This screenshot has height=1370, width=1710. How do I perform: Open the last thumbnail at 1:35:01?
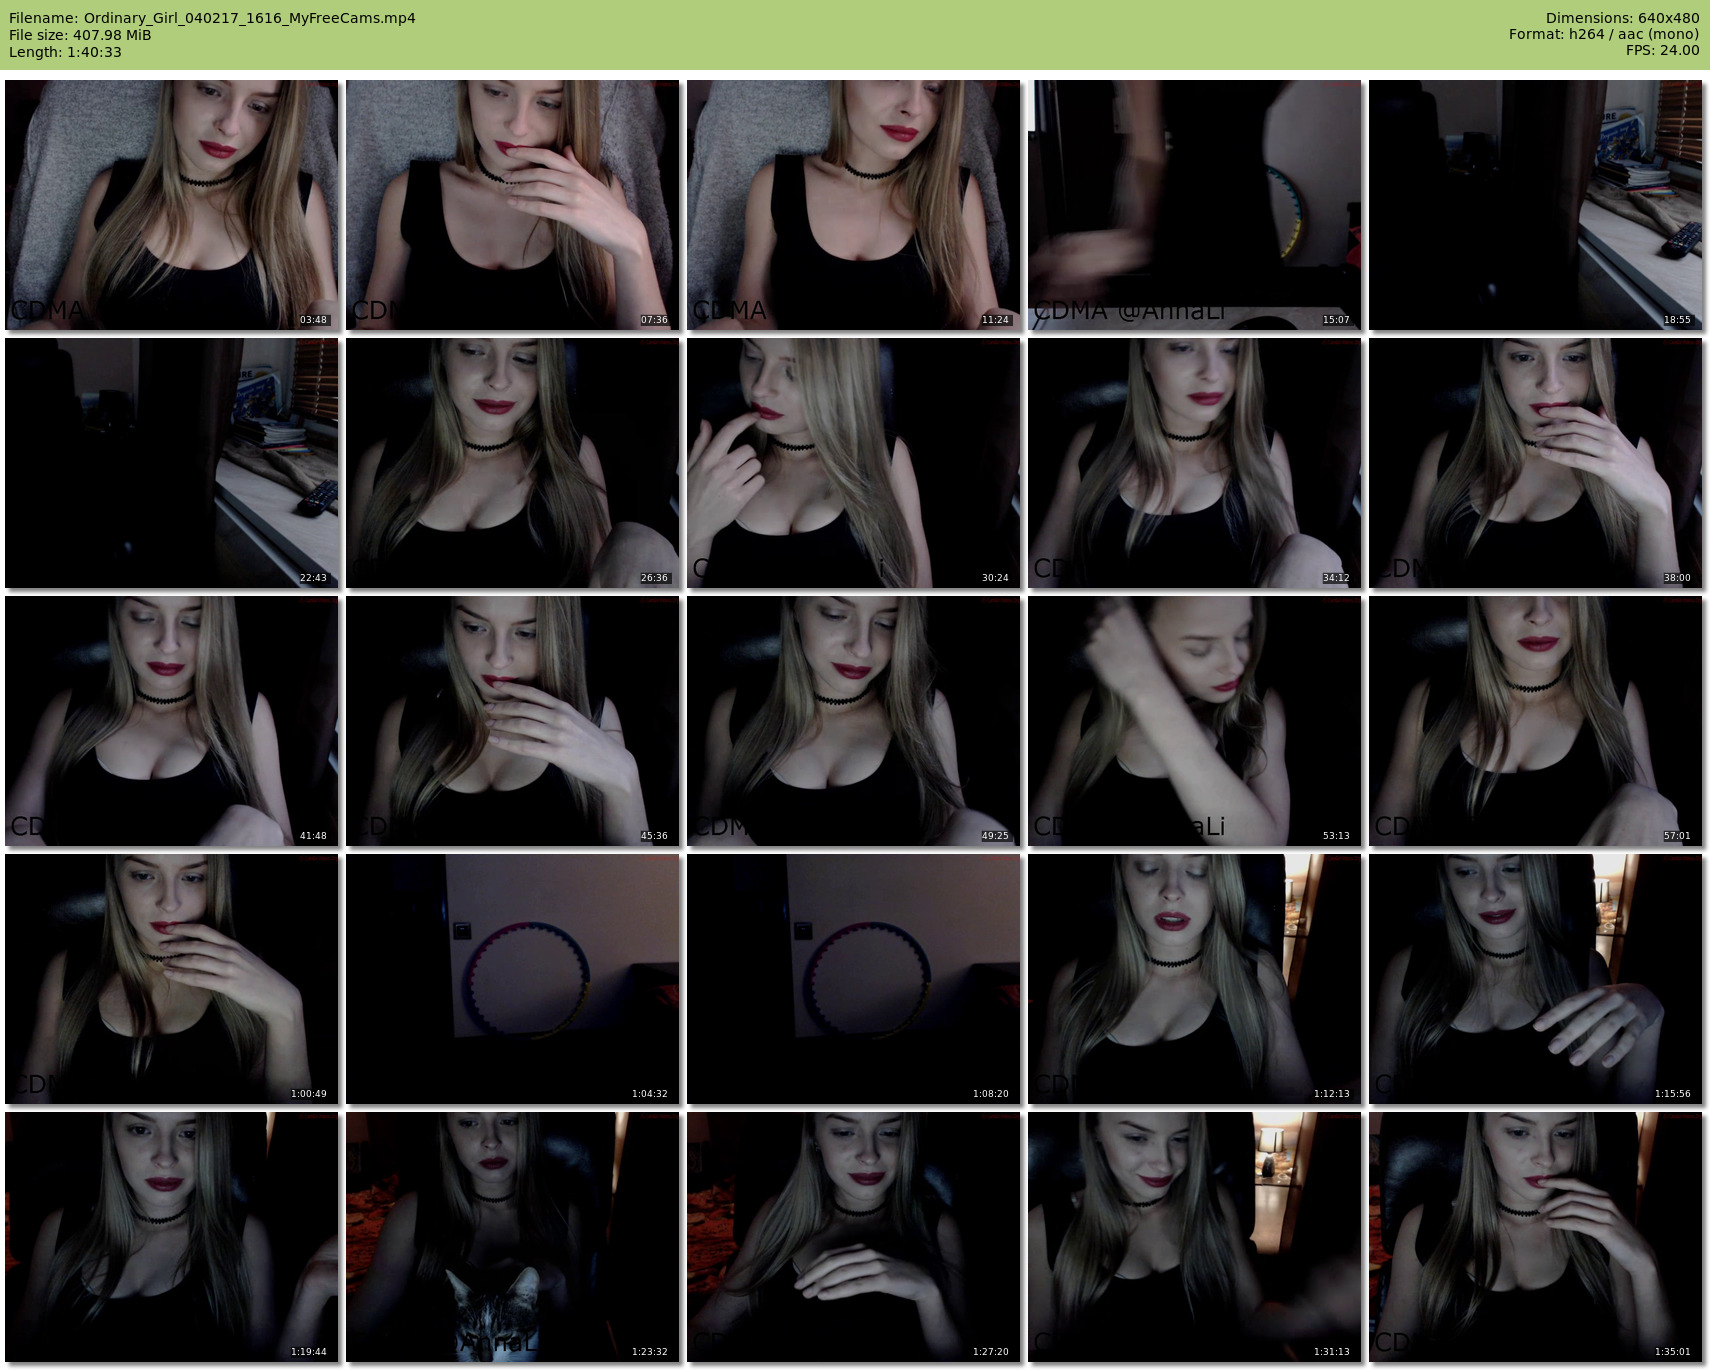pyautogui.click(x=1535, y=1237)
